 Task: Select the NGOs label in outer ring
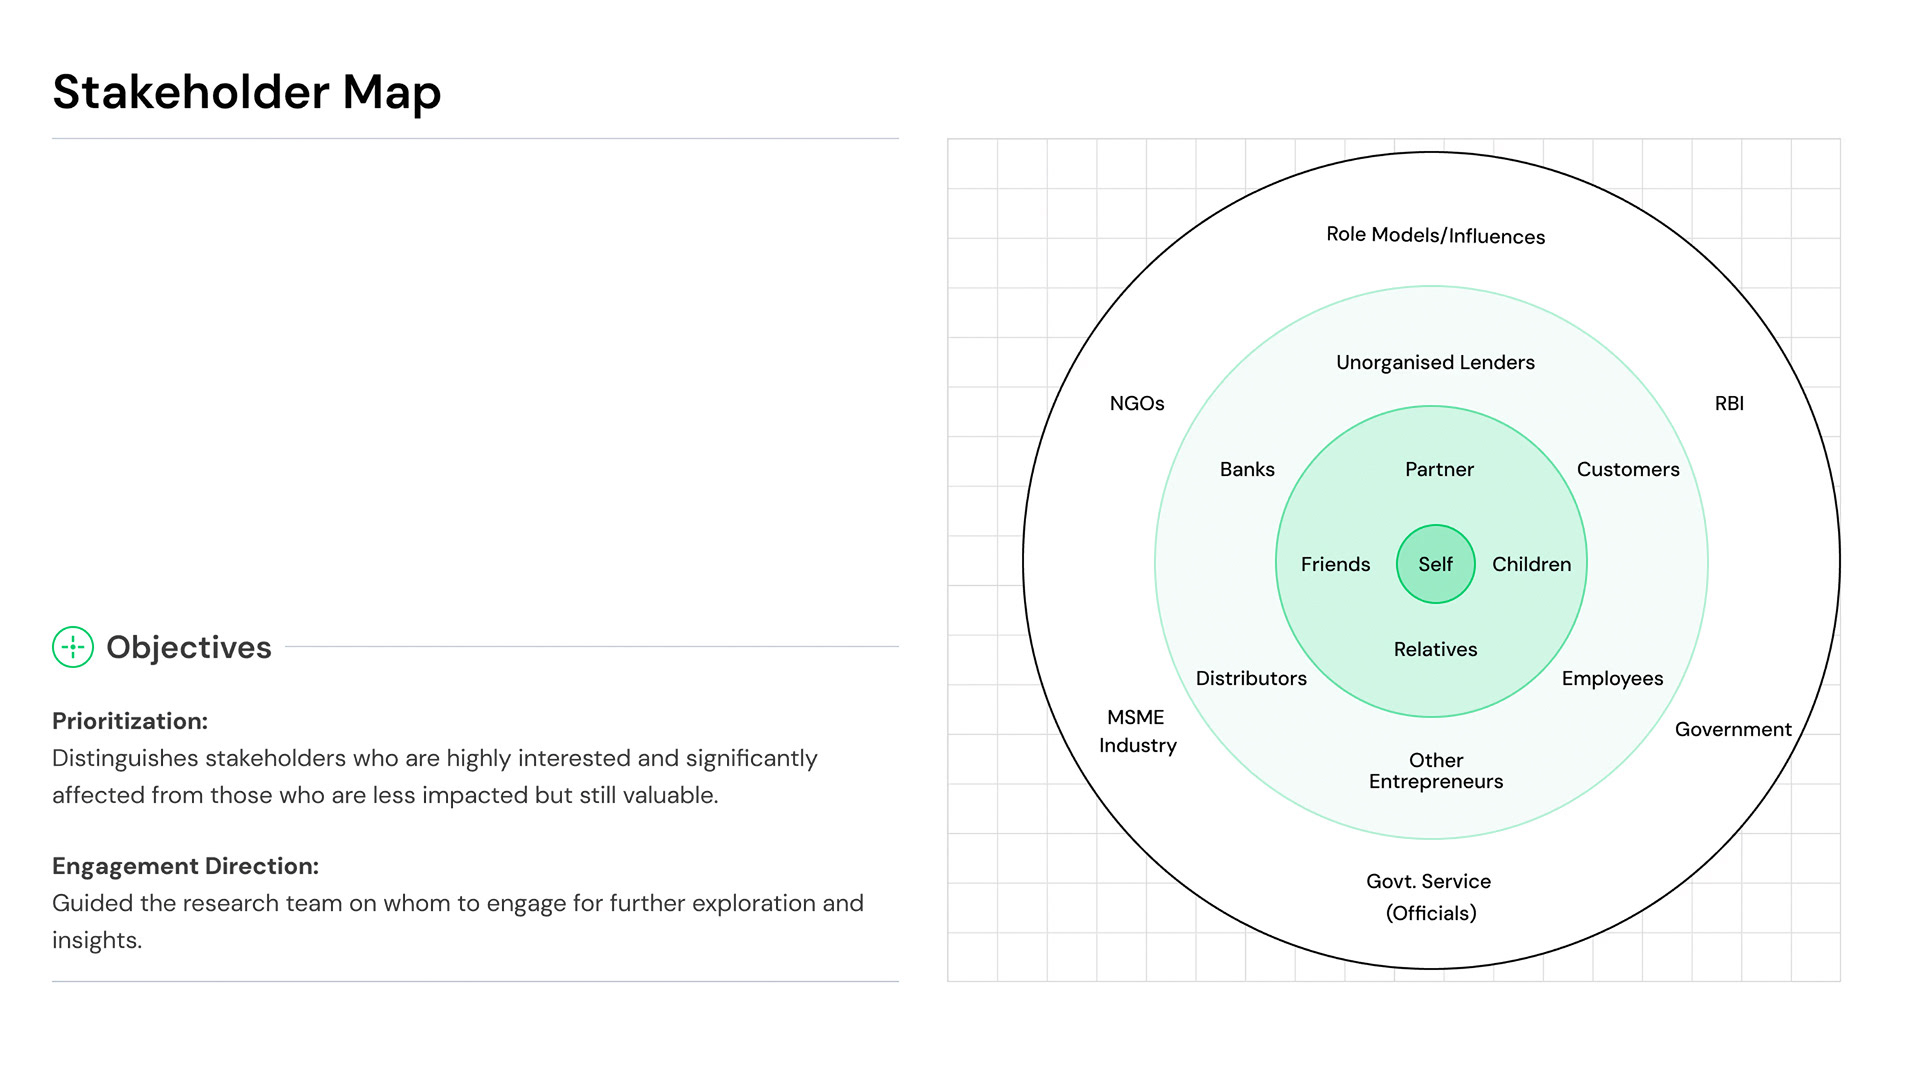(1137, 403)
